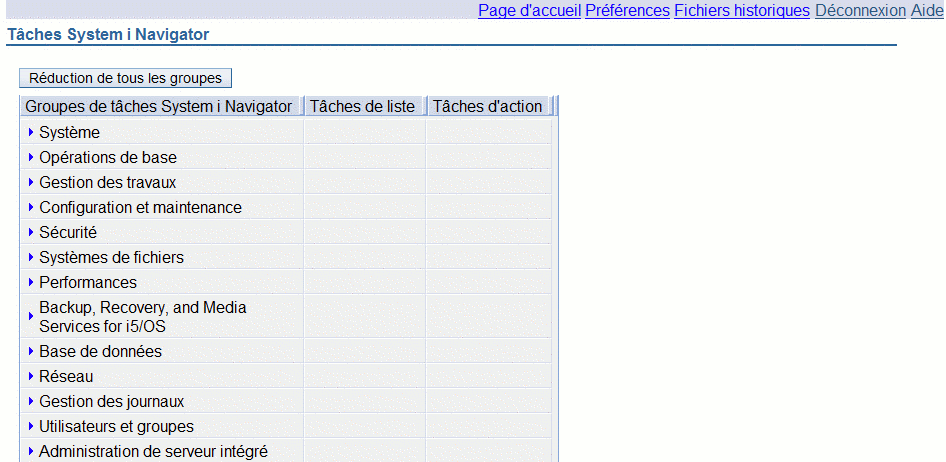Select Backup, Recovery, and Media Services label
Viewport: 946px width, 462px height.
[143, 317]
